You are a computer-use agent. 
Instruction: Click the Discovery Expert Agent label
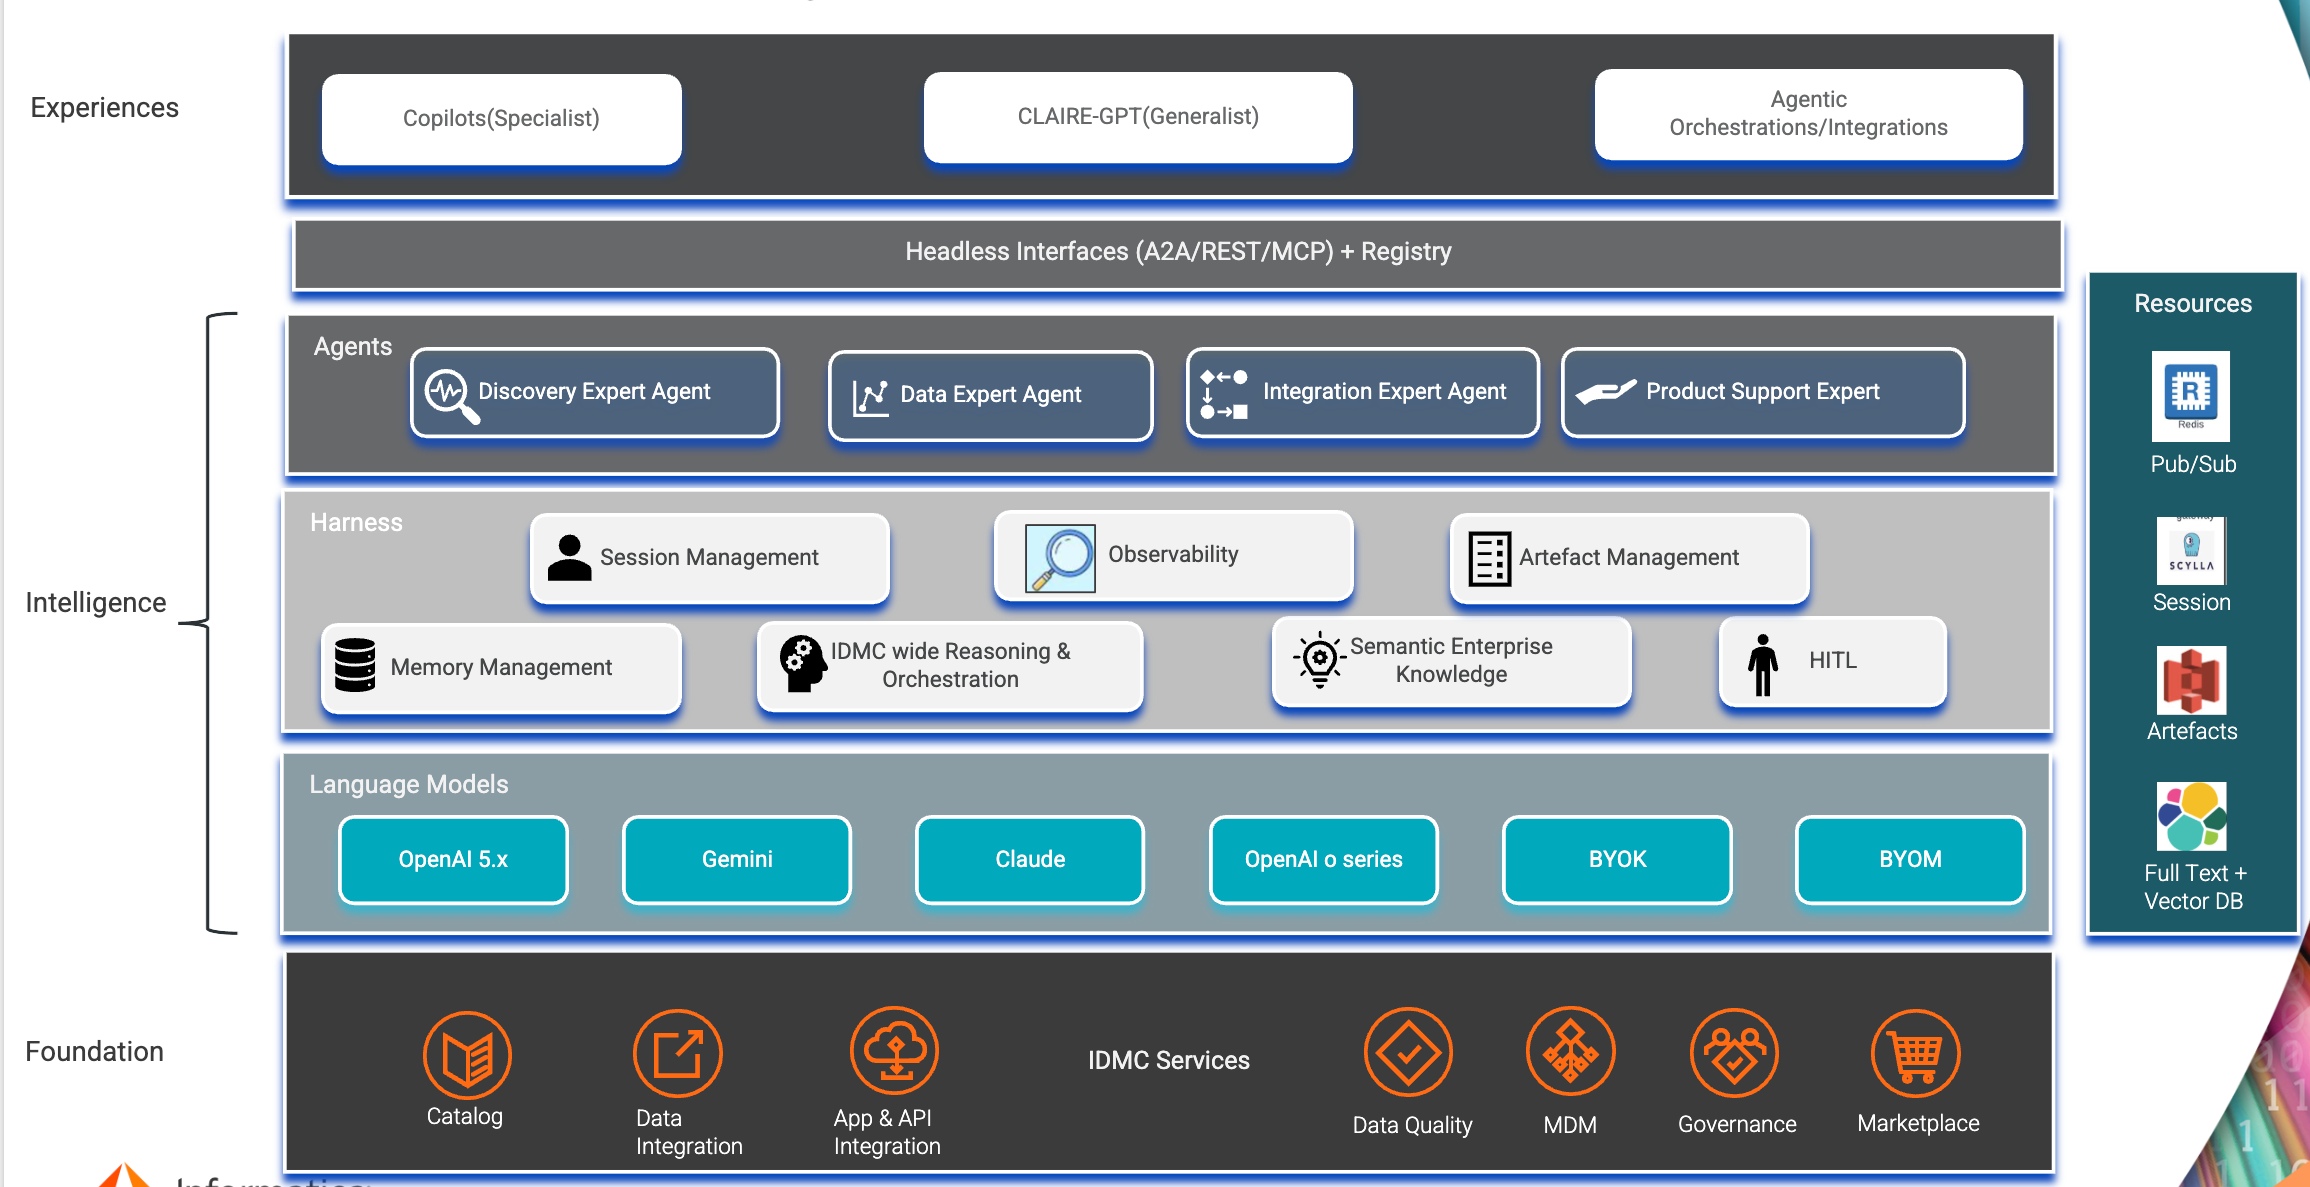(594, 392)
